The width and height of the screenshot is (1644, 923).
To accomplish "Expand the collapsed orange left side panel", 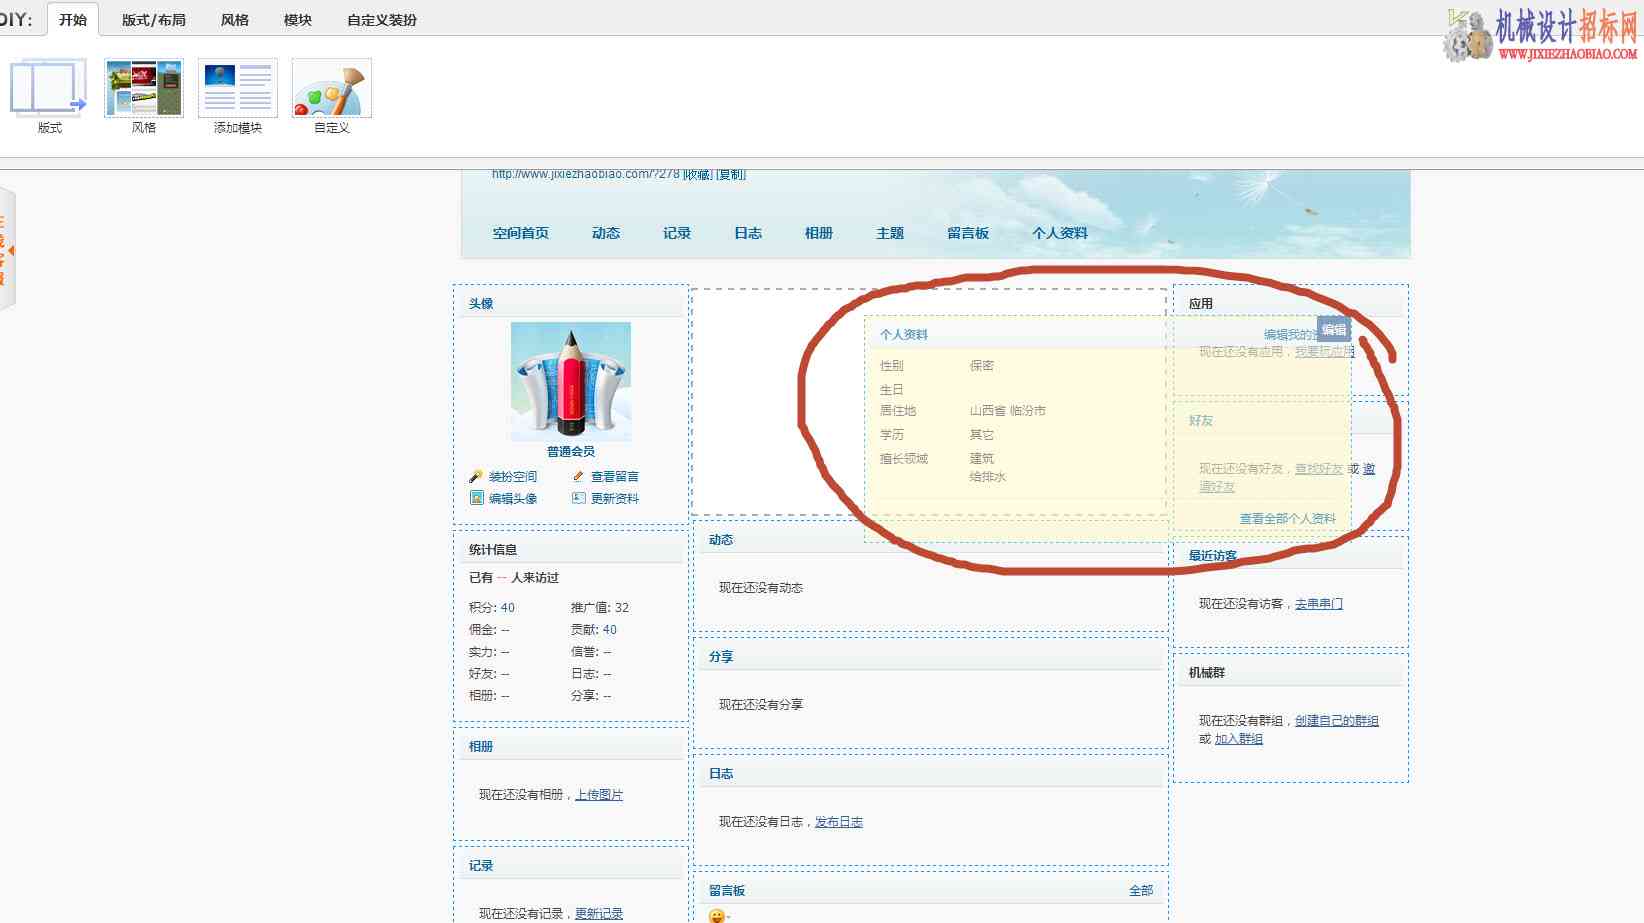I will click(x=7, y=249).
